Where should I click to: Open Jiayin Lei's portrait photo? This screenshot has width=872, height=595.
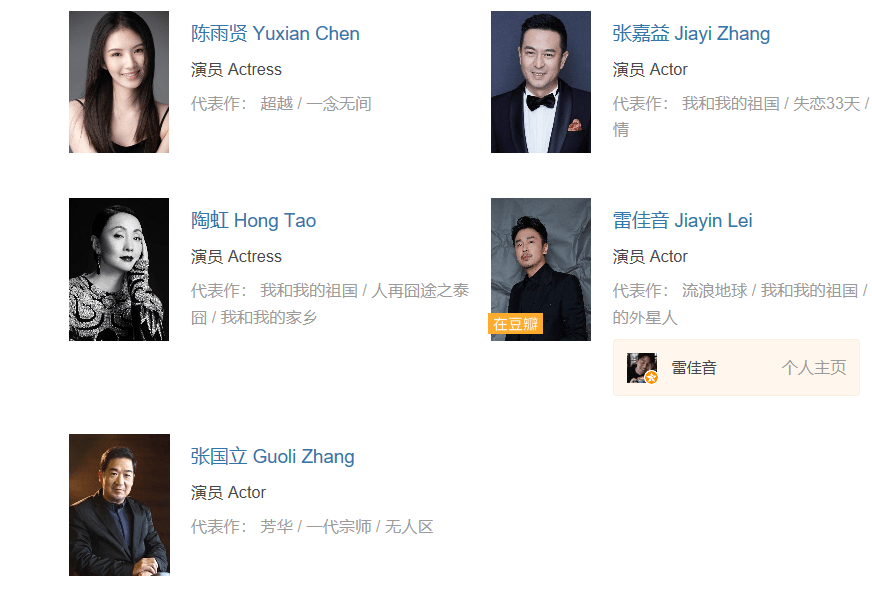(x=541, y=269)
